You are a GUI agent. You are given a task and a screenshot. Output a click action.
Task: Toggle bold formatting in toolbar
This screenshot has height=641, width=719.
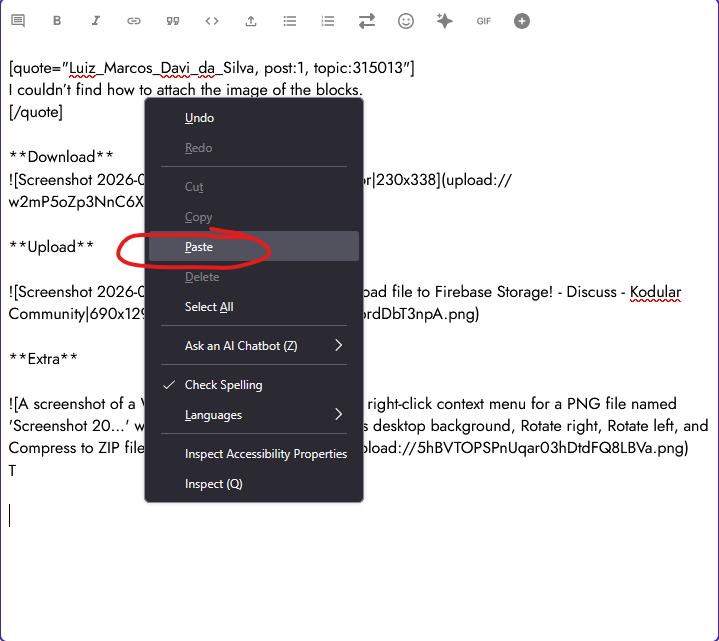point(57,21)
